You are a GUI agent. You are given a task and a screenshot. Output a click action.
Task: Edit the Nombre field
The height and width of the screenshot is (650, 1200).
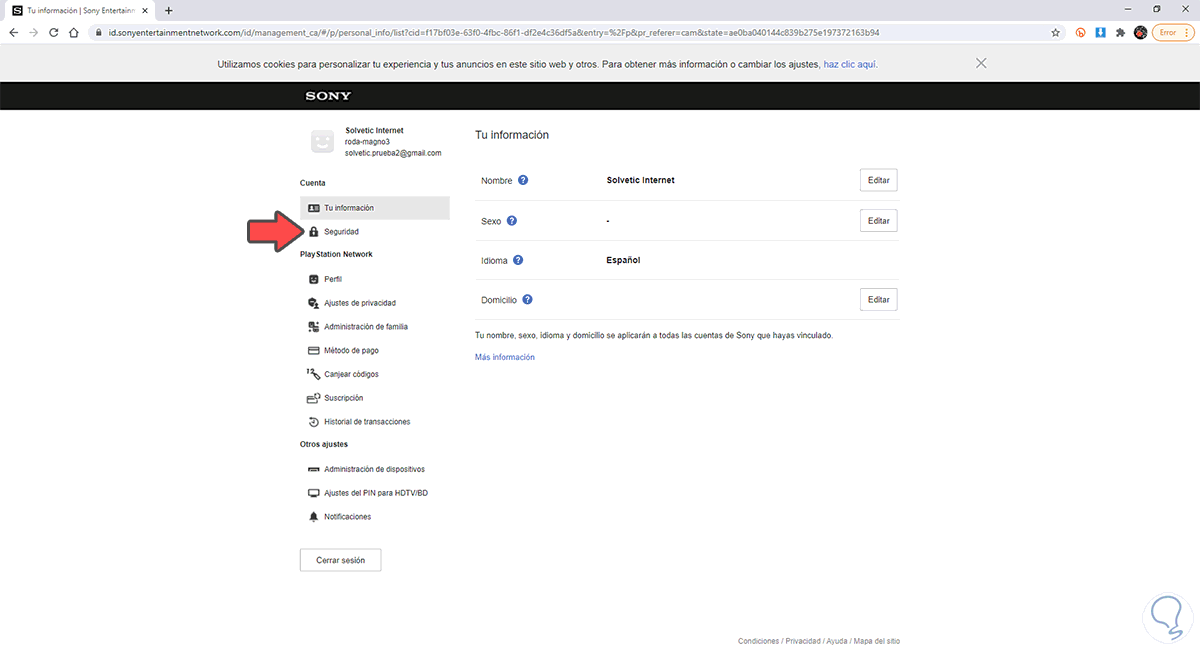coord(878,180)
